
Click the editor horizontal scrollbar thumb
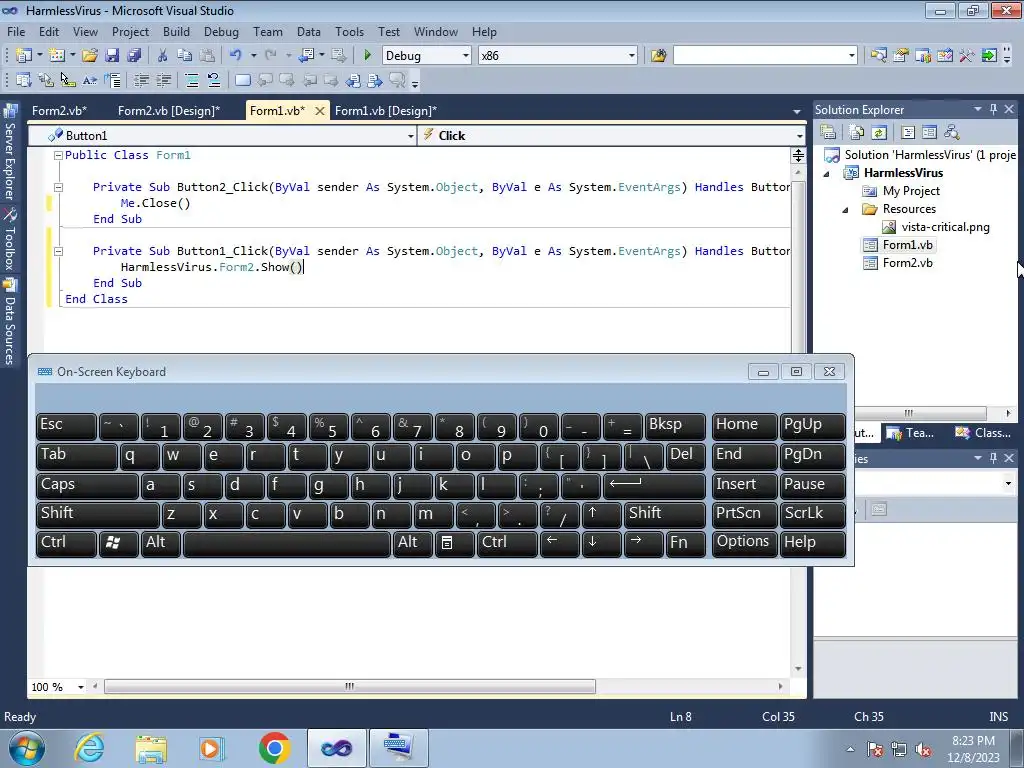pos(350,687)
